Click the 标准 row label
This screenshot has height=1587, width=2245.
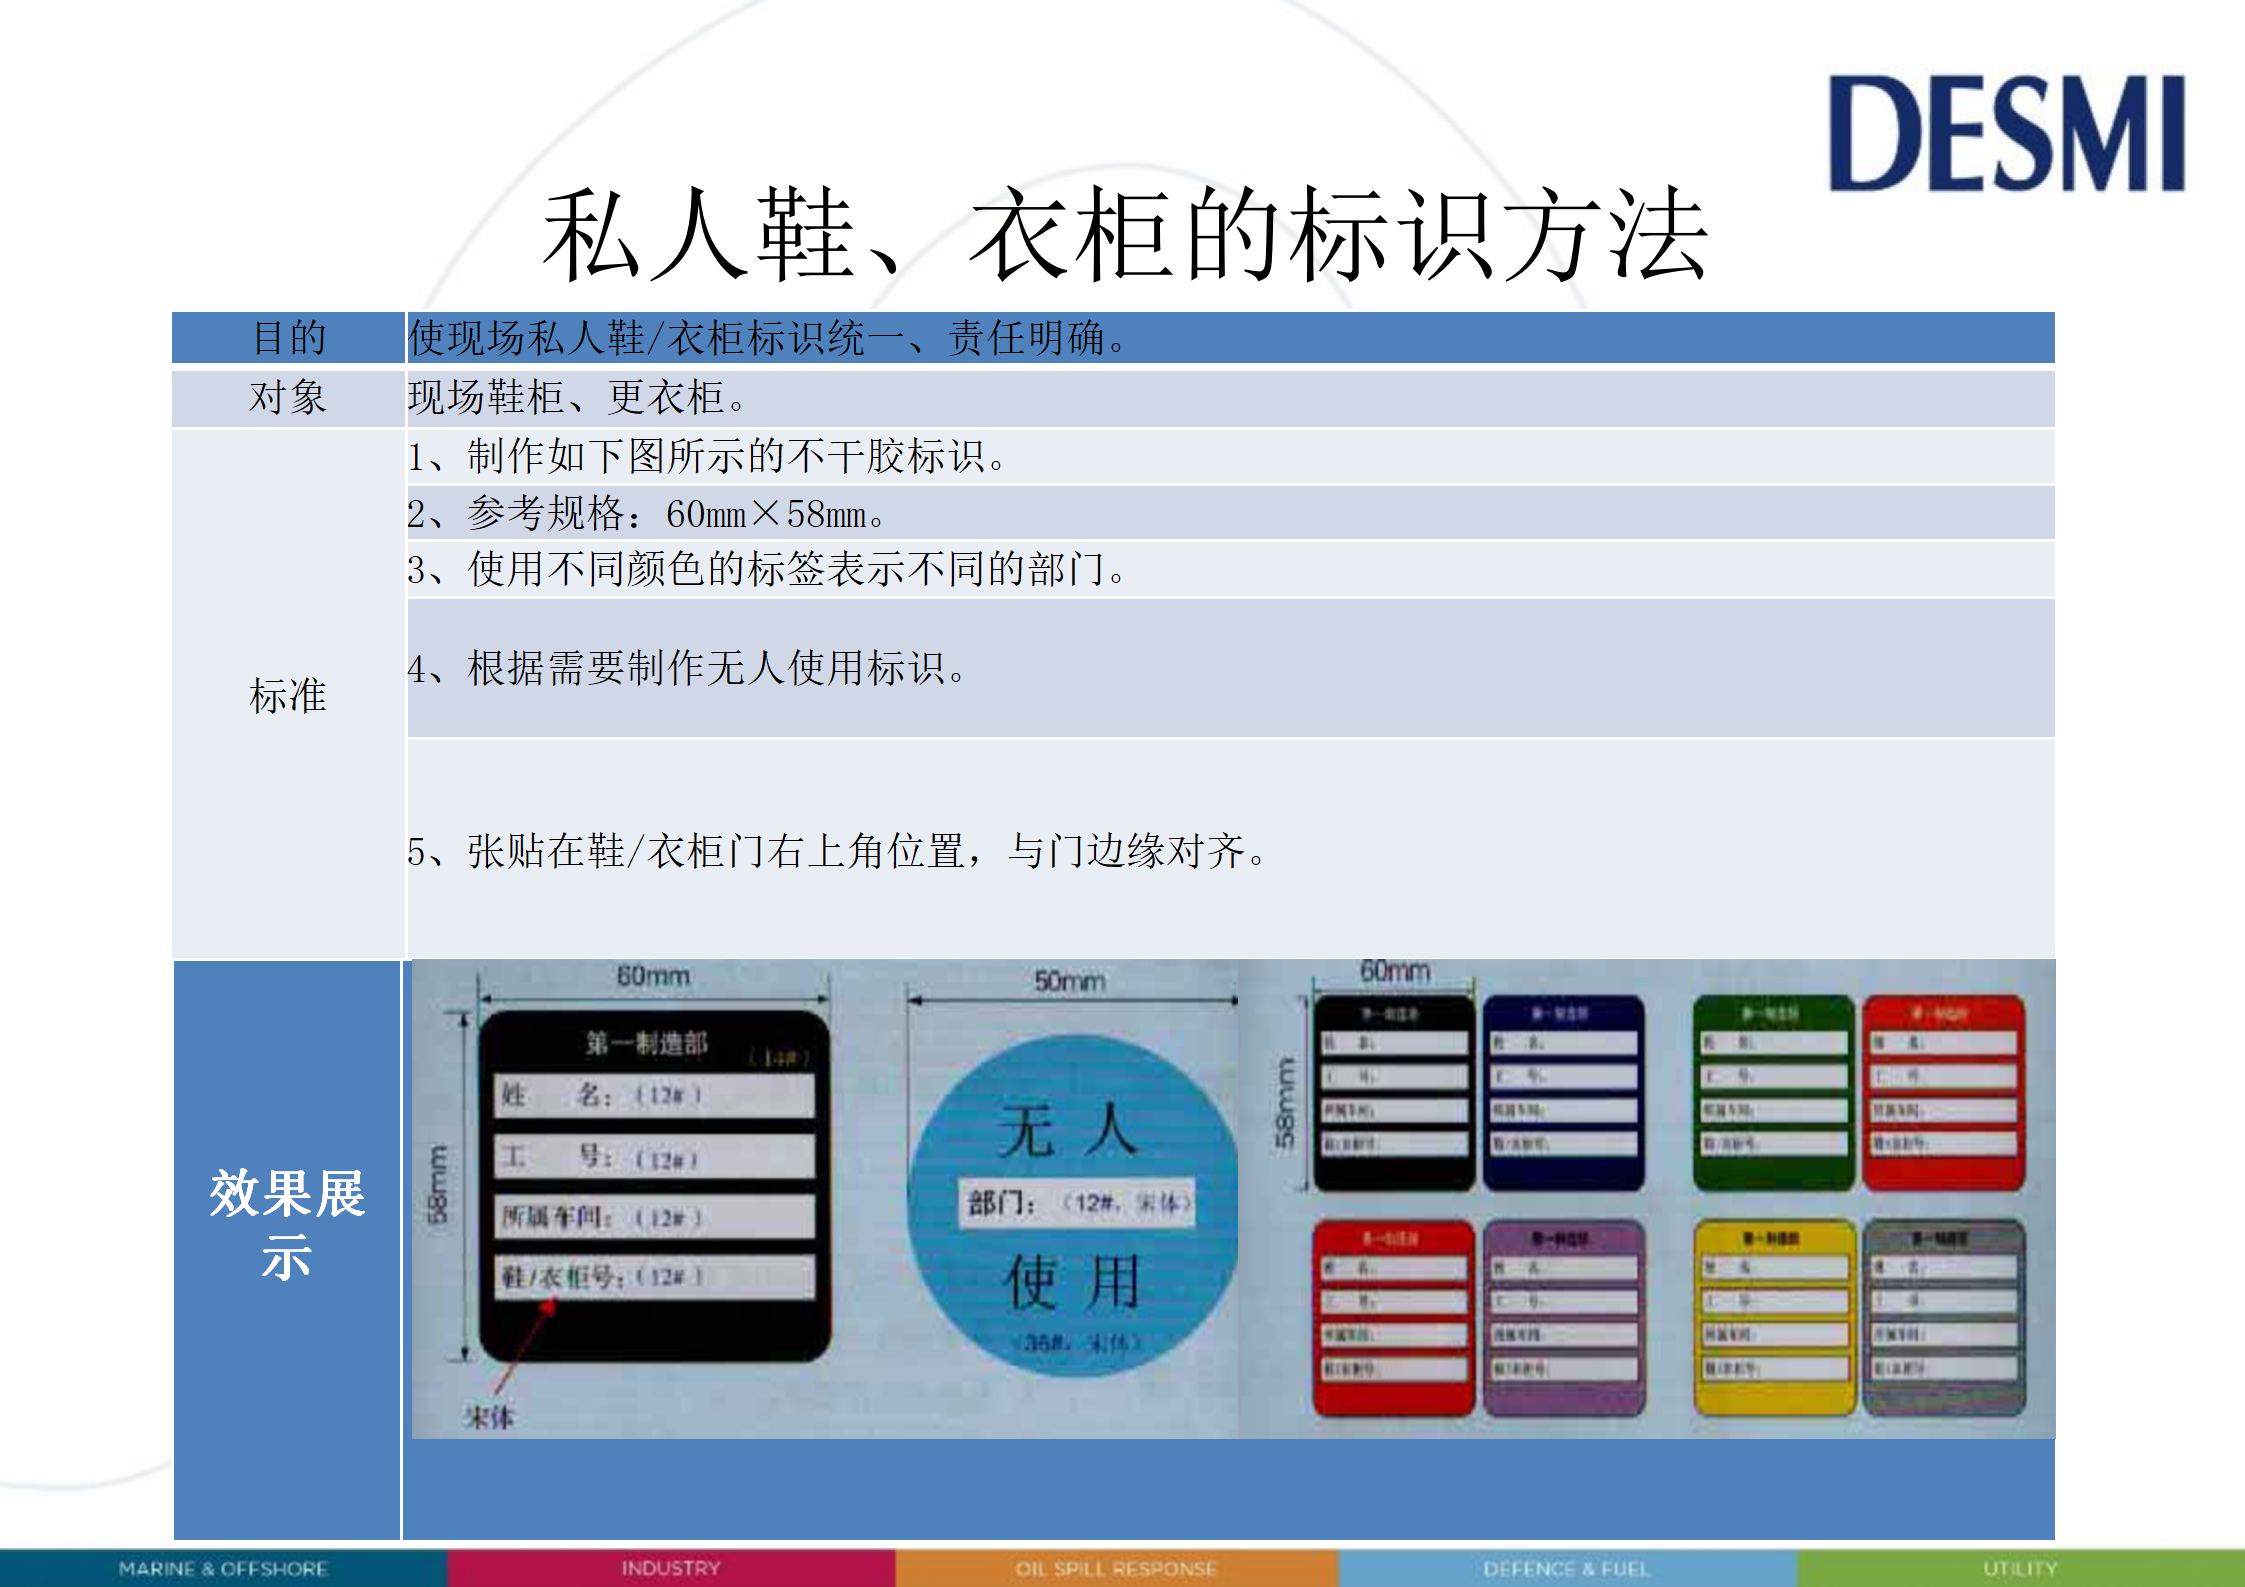pyautogui.click(x=288, y=695)
